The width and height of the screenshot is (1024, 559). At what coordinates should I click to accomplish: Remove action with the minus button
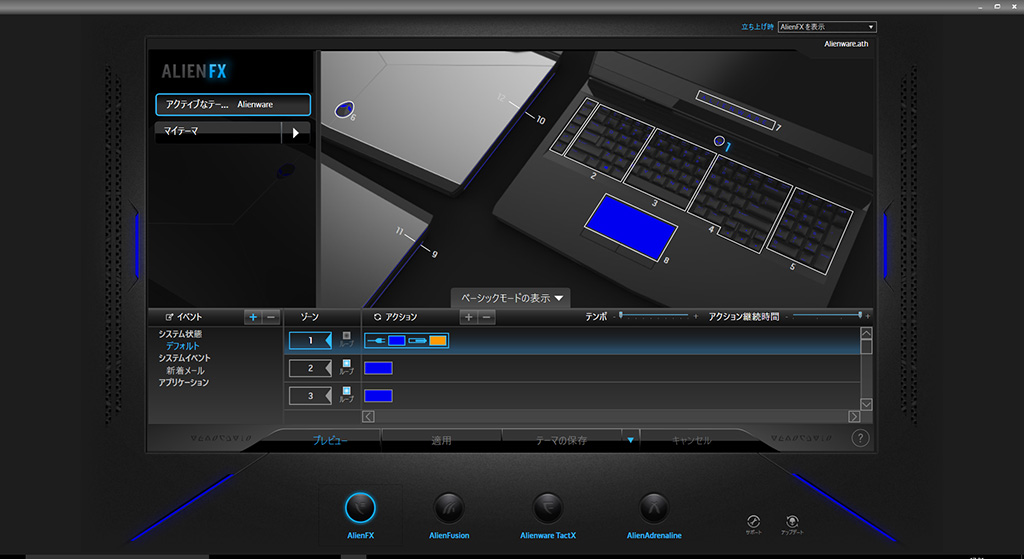click(x=487, y=317)
